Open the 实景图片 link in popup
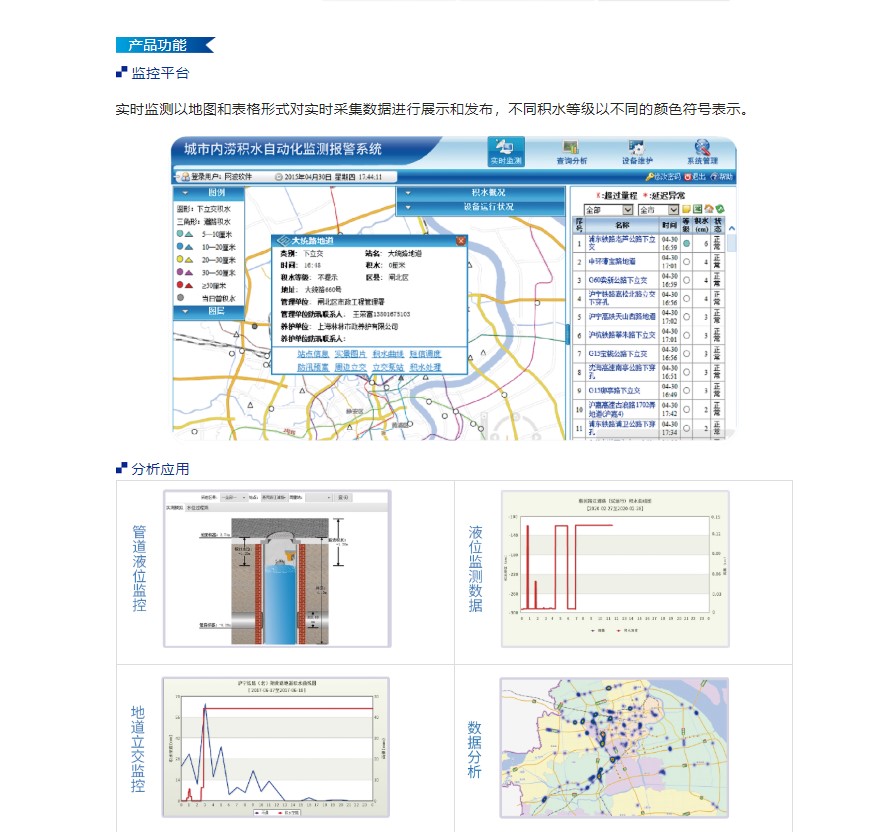The width and height of the screenshot is (894, 832). coord(350,354)
